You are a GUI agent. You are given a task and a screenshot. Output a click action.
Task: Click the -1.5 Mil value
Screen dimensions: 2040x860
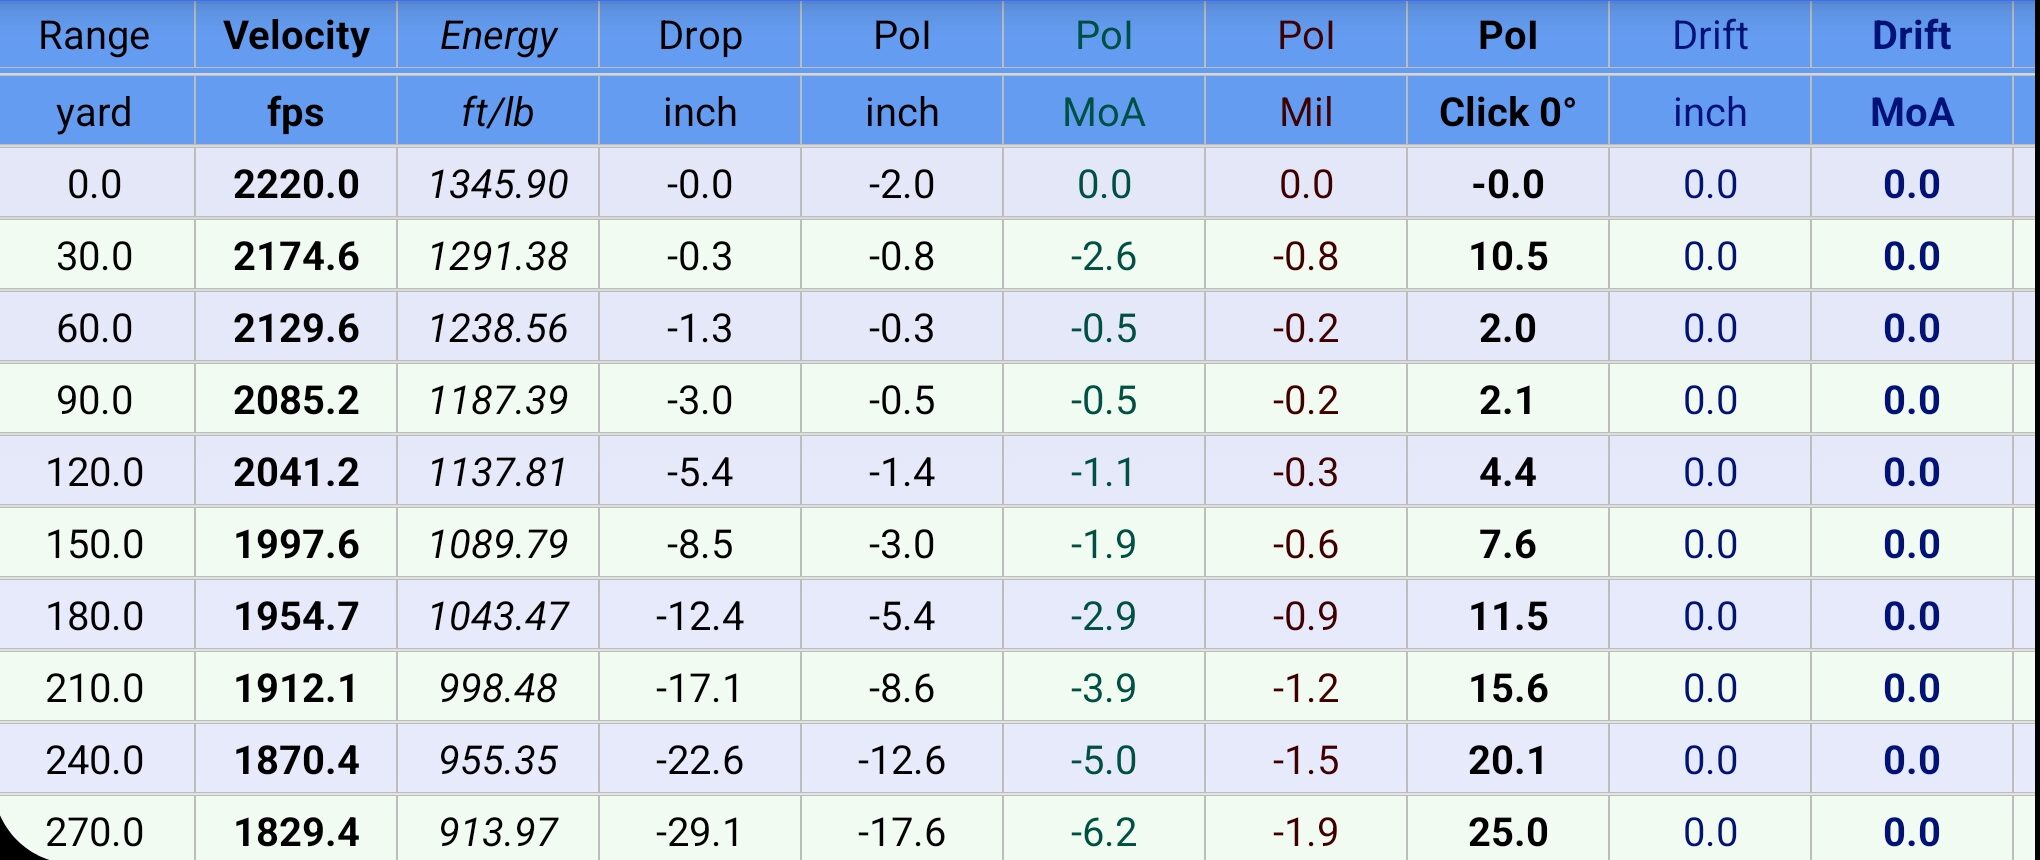[1306, 760]
